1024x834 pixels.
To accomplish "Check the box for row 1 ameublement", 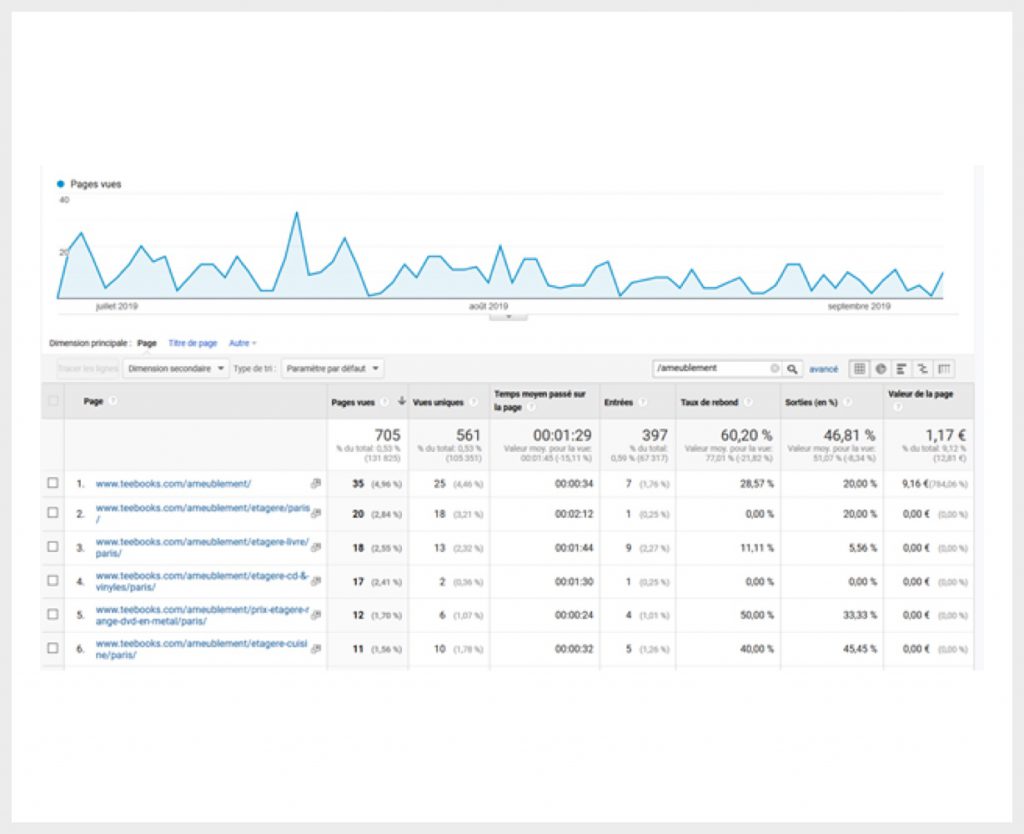I will [x=53, y=484].
